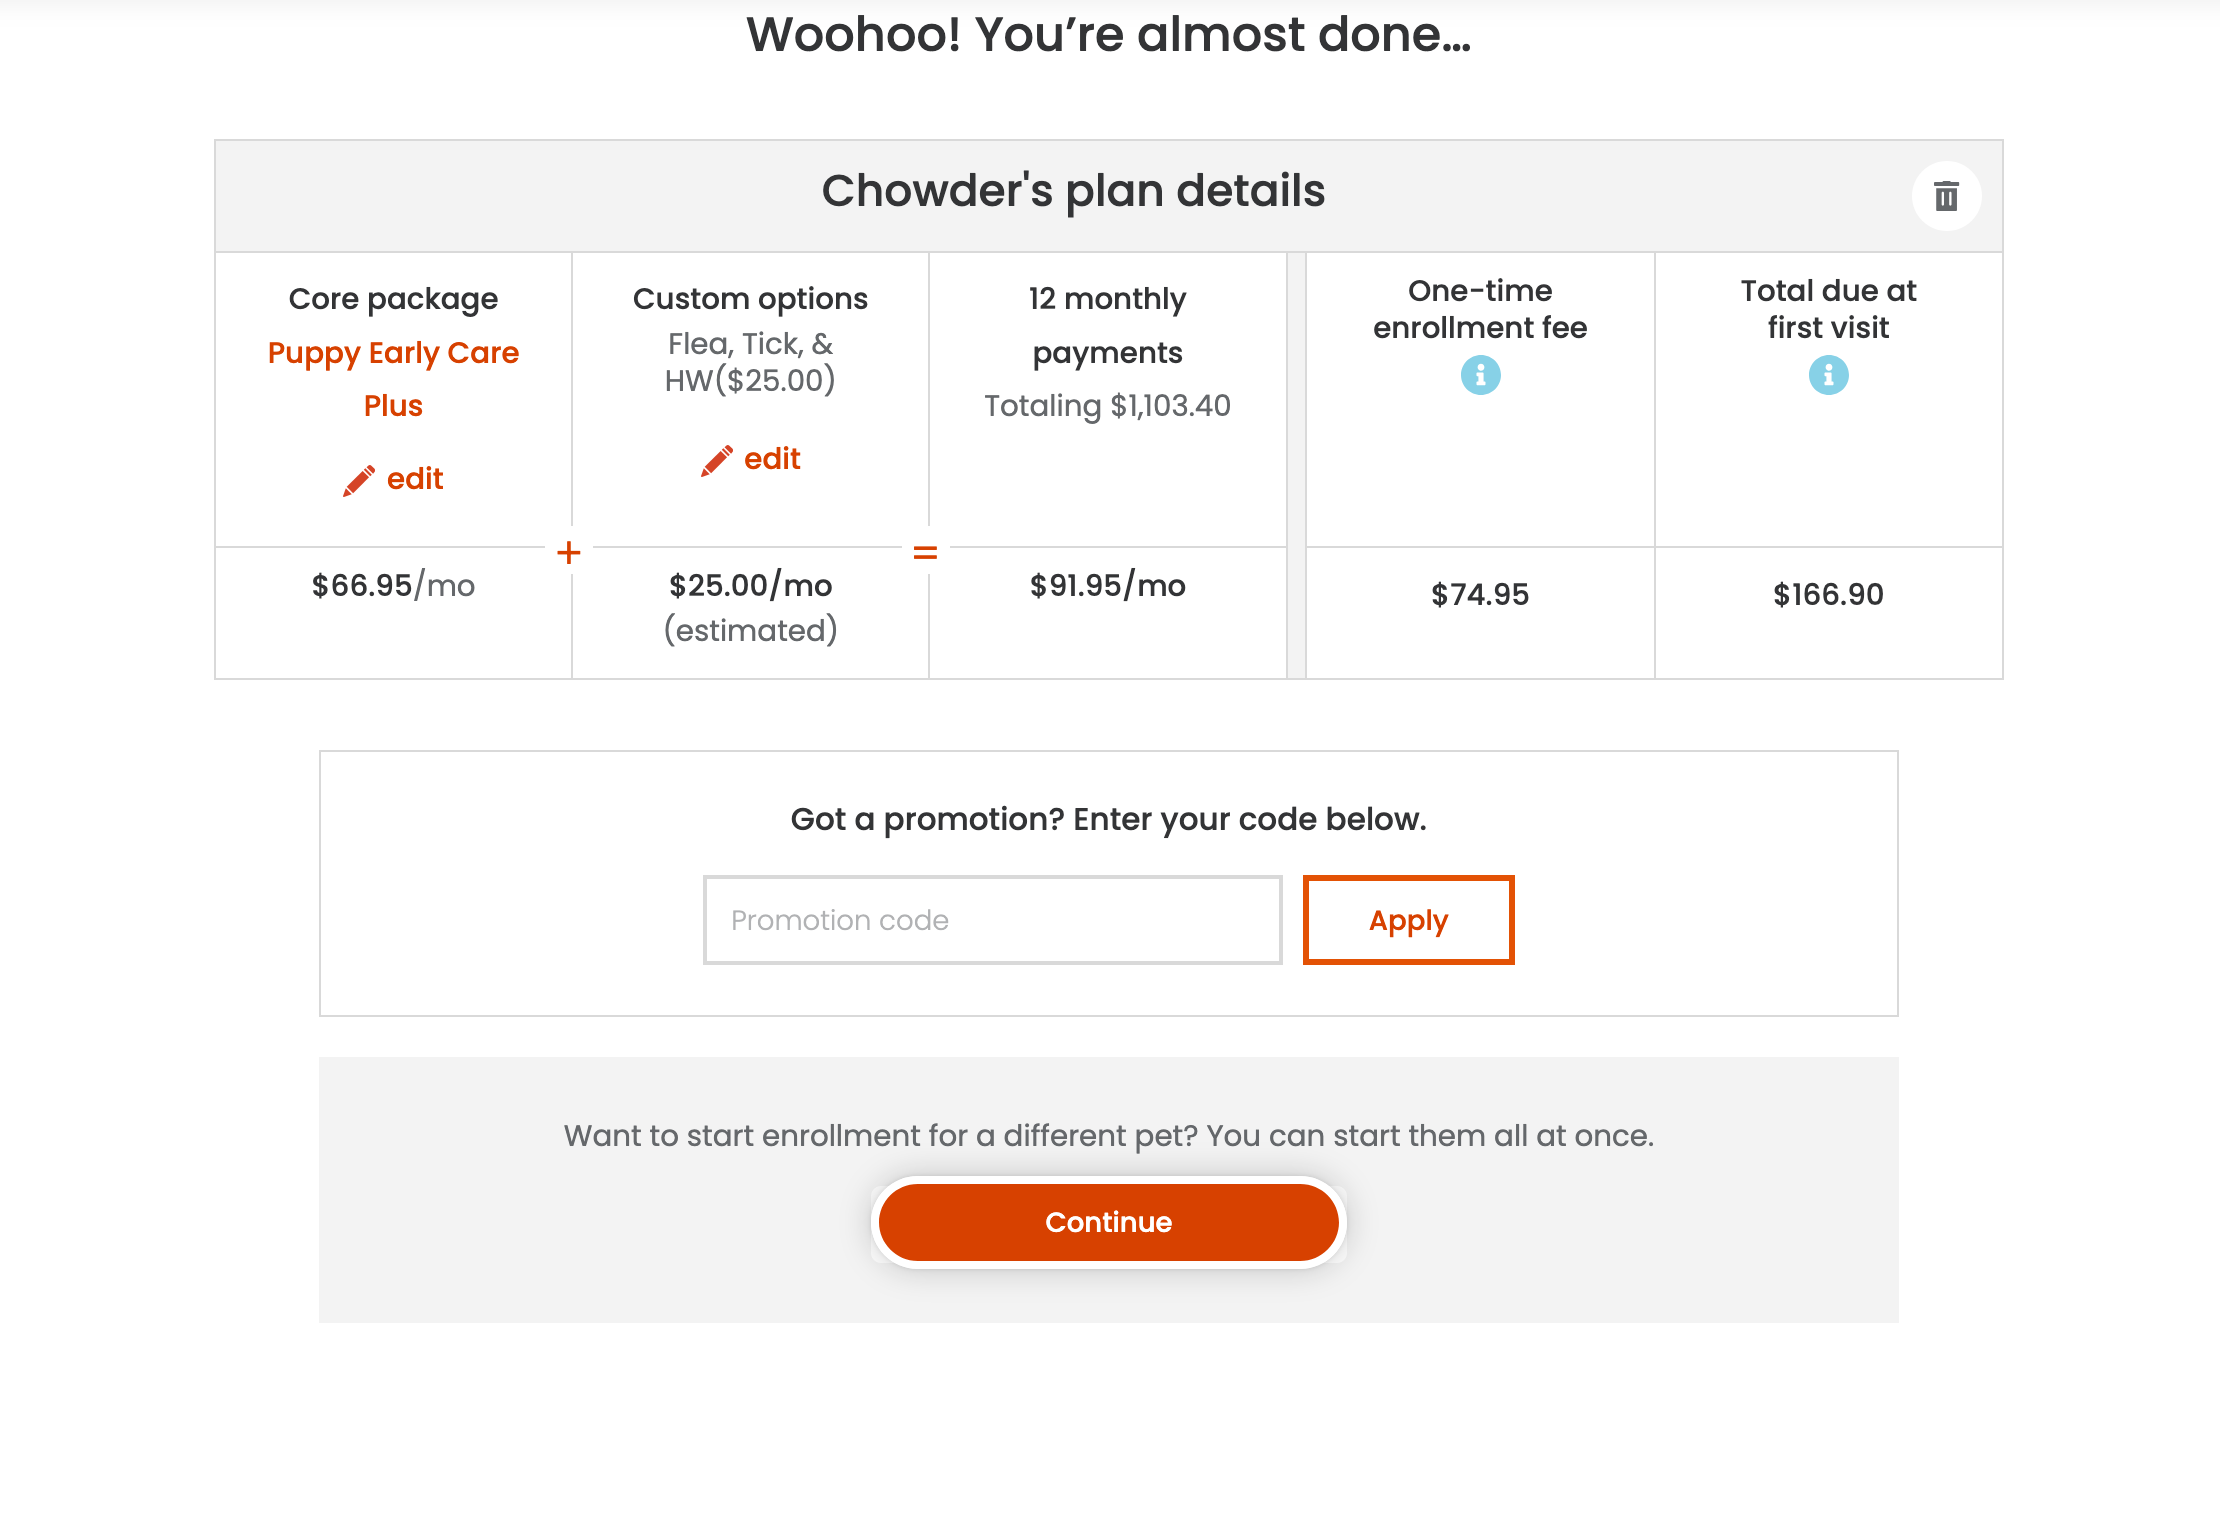Click the Flea, Tick, & HW option text

(750, 362)
